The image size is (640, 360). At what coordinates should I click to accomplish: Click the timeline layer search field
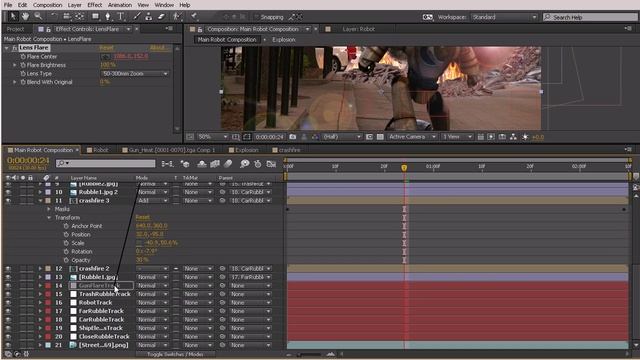(106, 163)
